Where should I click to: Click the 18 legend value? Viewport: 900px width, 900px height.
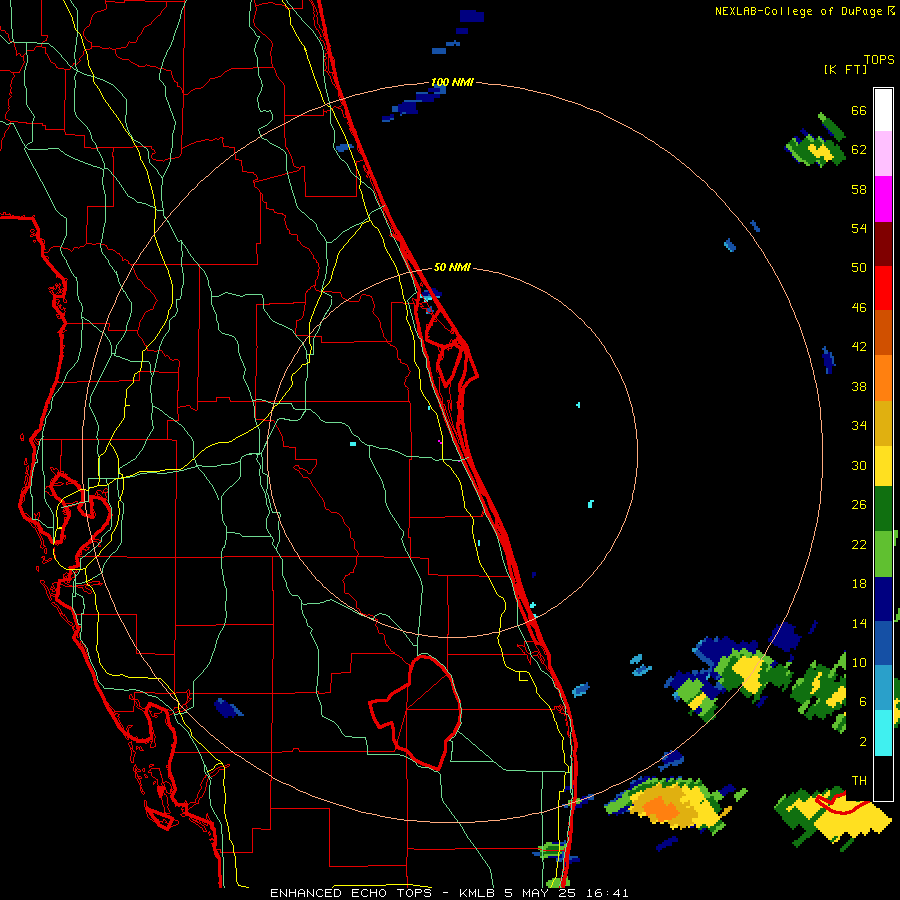[859, 584]
